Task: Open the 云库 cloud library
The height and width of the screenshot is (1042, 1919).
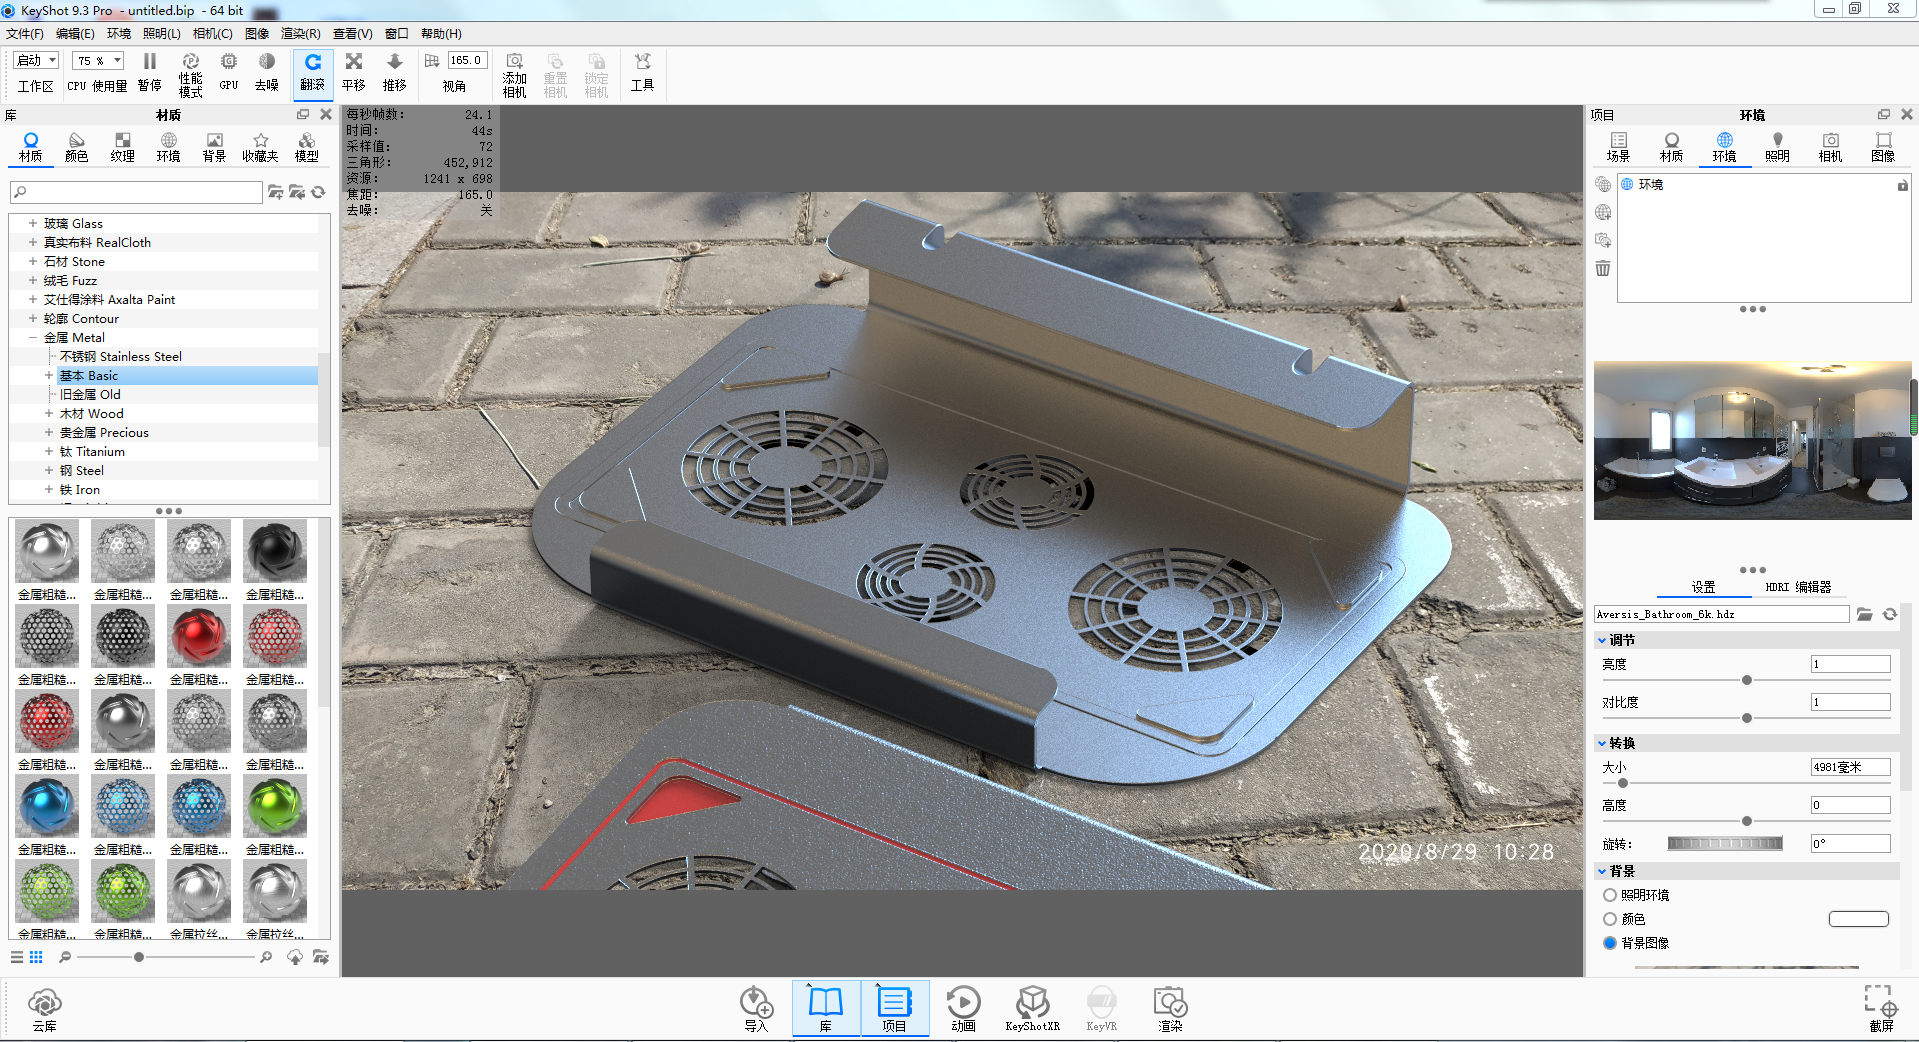Action: click(45, 1008)
